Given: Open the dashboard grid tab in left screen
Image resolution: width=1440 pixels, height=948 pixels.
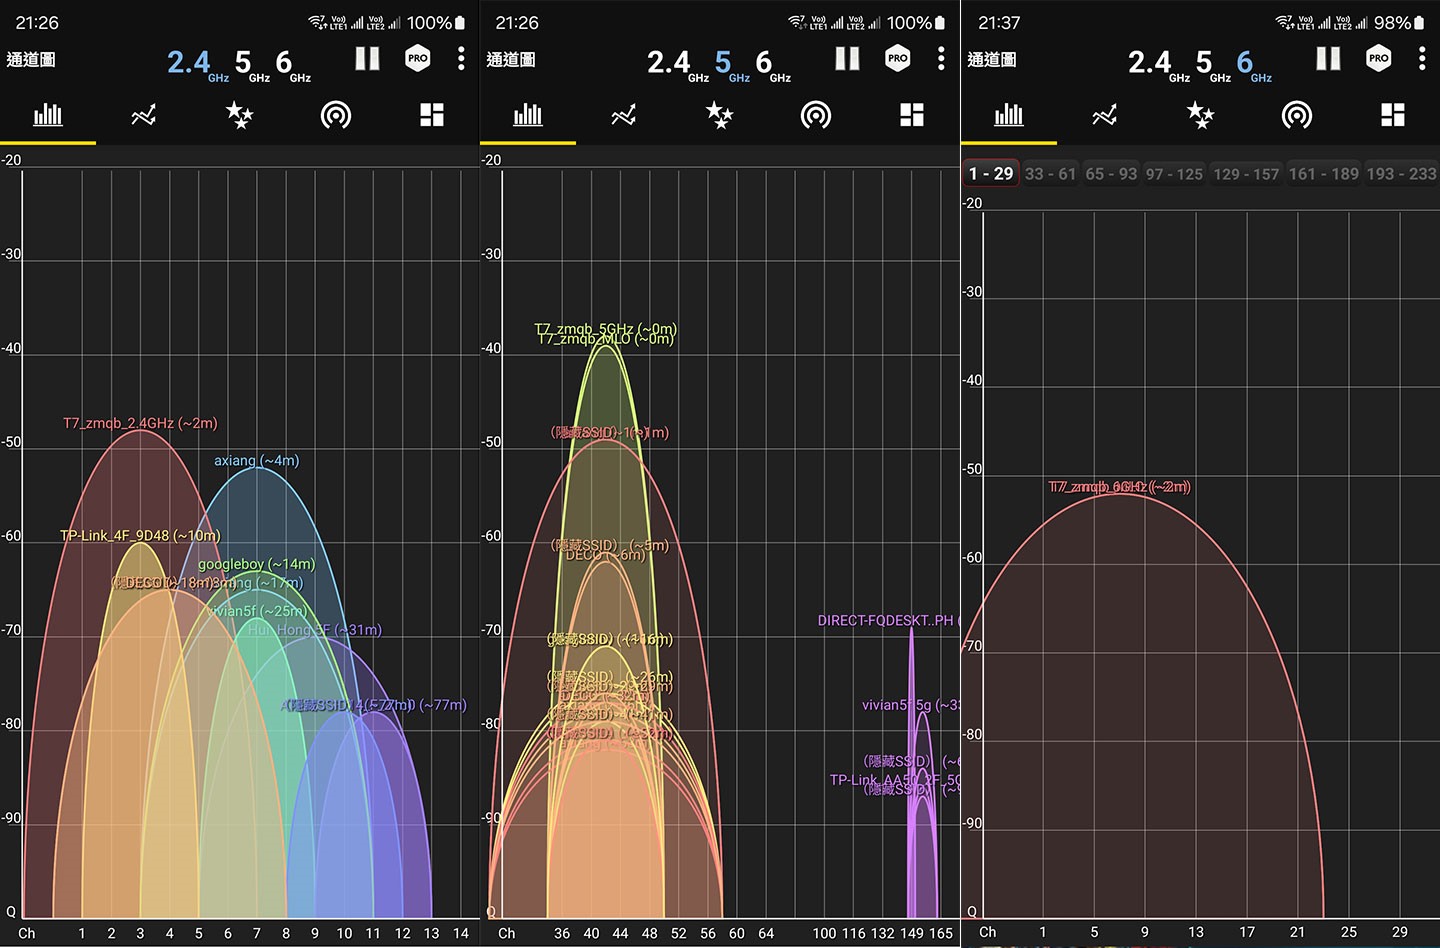Looking at the screenshot, I should 432,115.
